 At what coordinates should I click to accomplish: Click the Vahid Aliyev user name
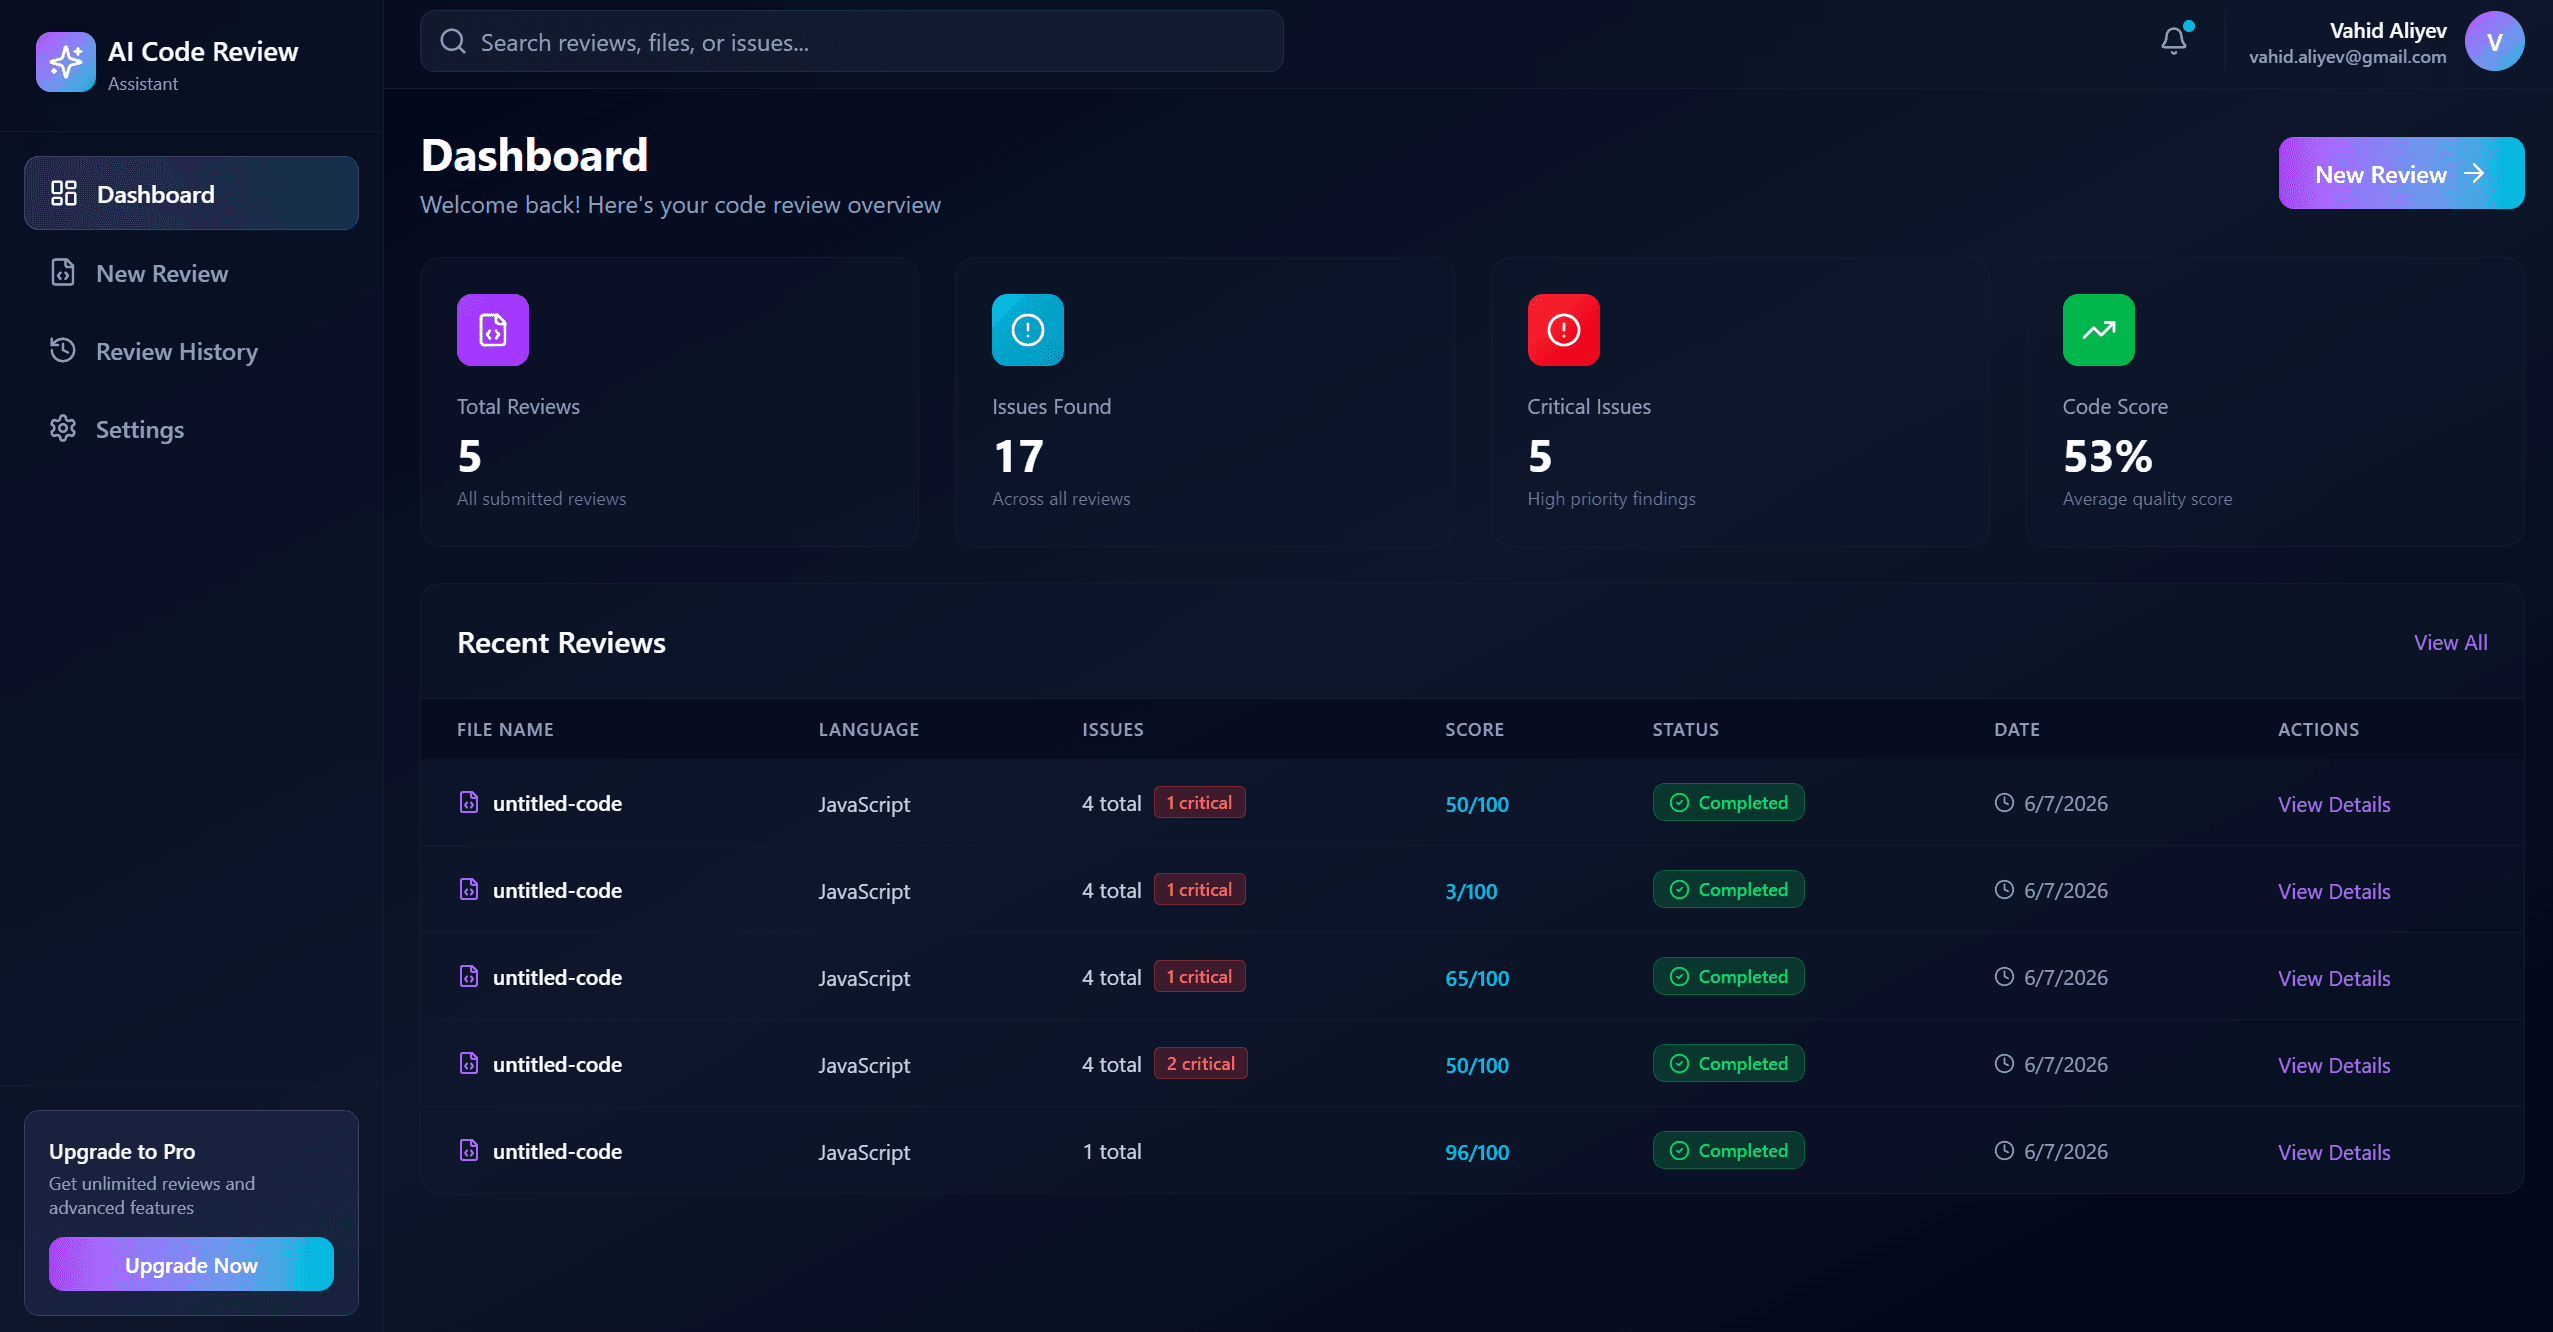2388,30
